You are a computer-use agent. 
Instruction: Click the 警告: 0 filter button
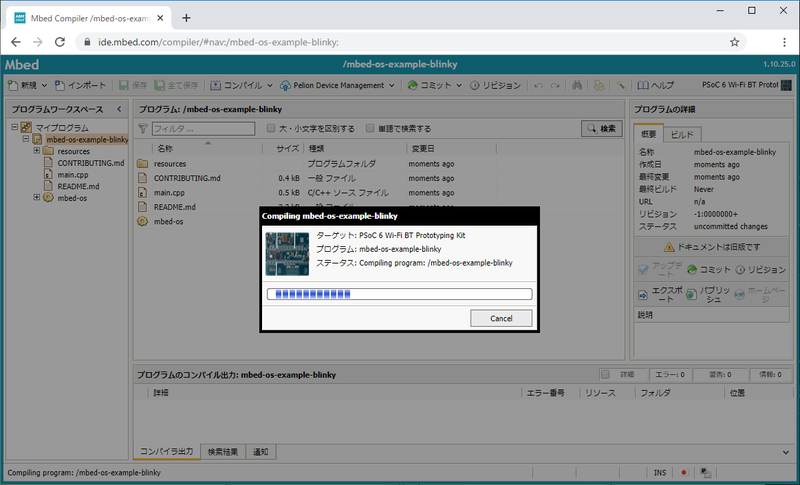720,374
